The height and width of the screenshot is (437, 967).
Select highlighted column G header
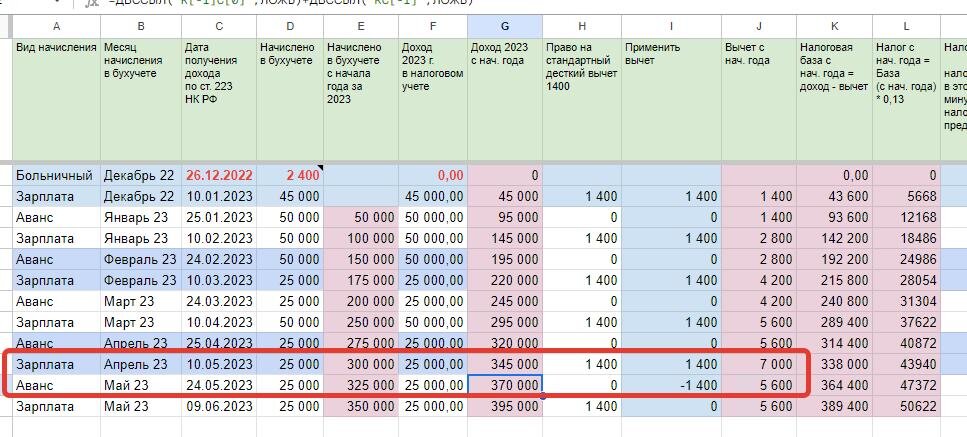[x=505, y=26]
